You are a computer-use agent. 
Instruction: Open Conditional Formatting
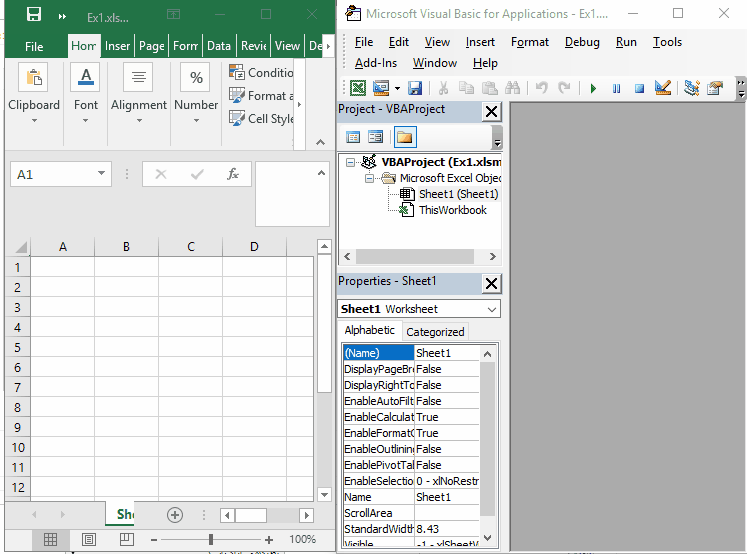pyautogui.click(x=261, y=72)
